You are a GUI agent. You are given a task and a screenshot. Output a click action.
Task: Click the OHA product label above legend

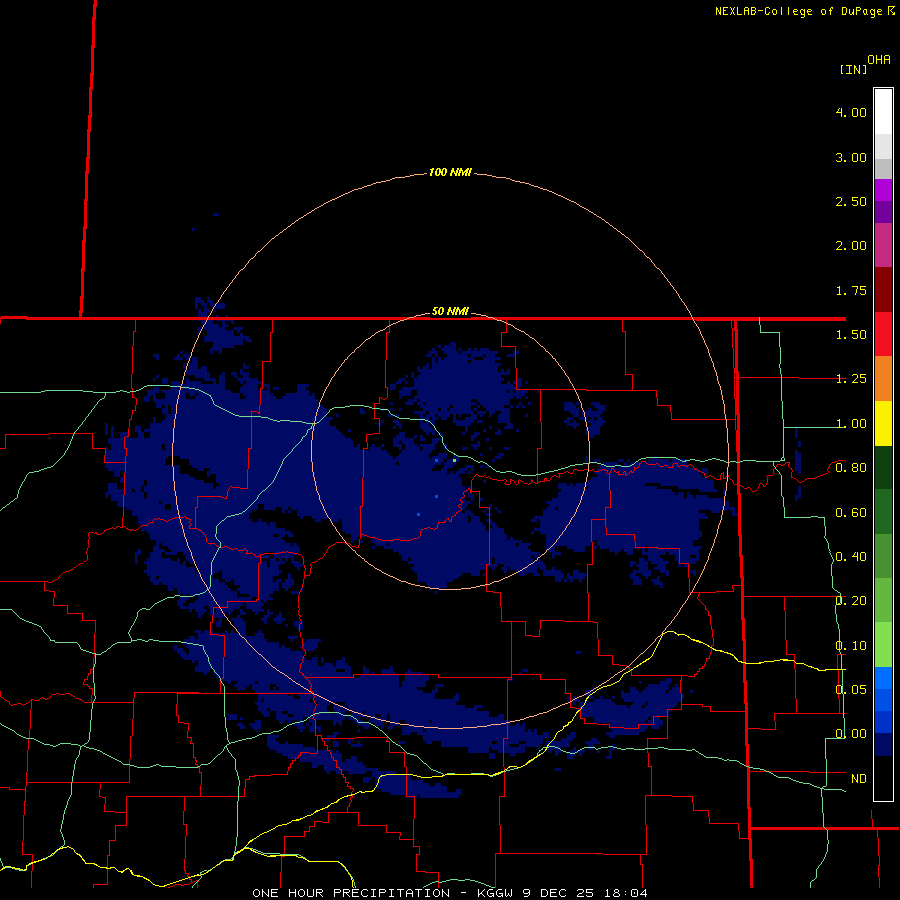[879, 60]
